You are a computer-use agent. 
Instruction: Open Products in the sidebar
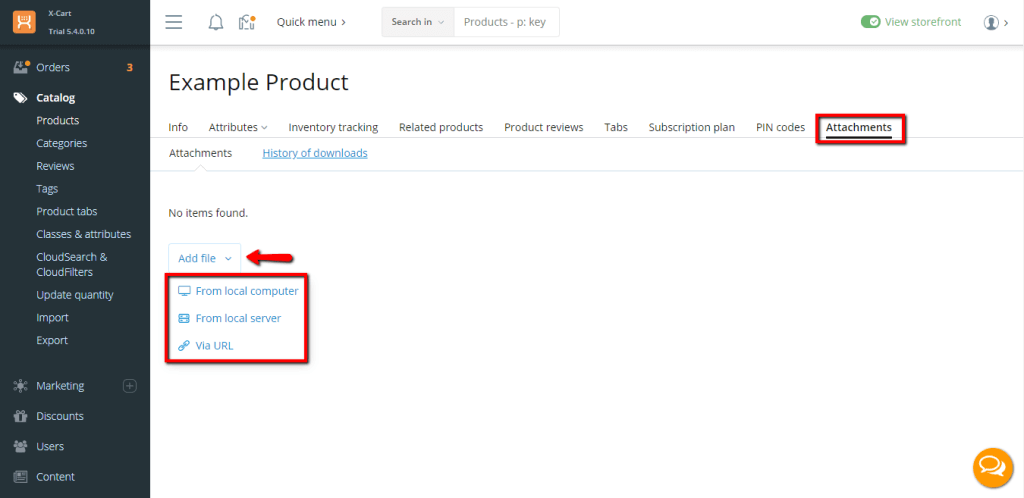pyautogui.click(x=57, y=120)
